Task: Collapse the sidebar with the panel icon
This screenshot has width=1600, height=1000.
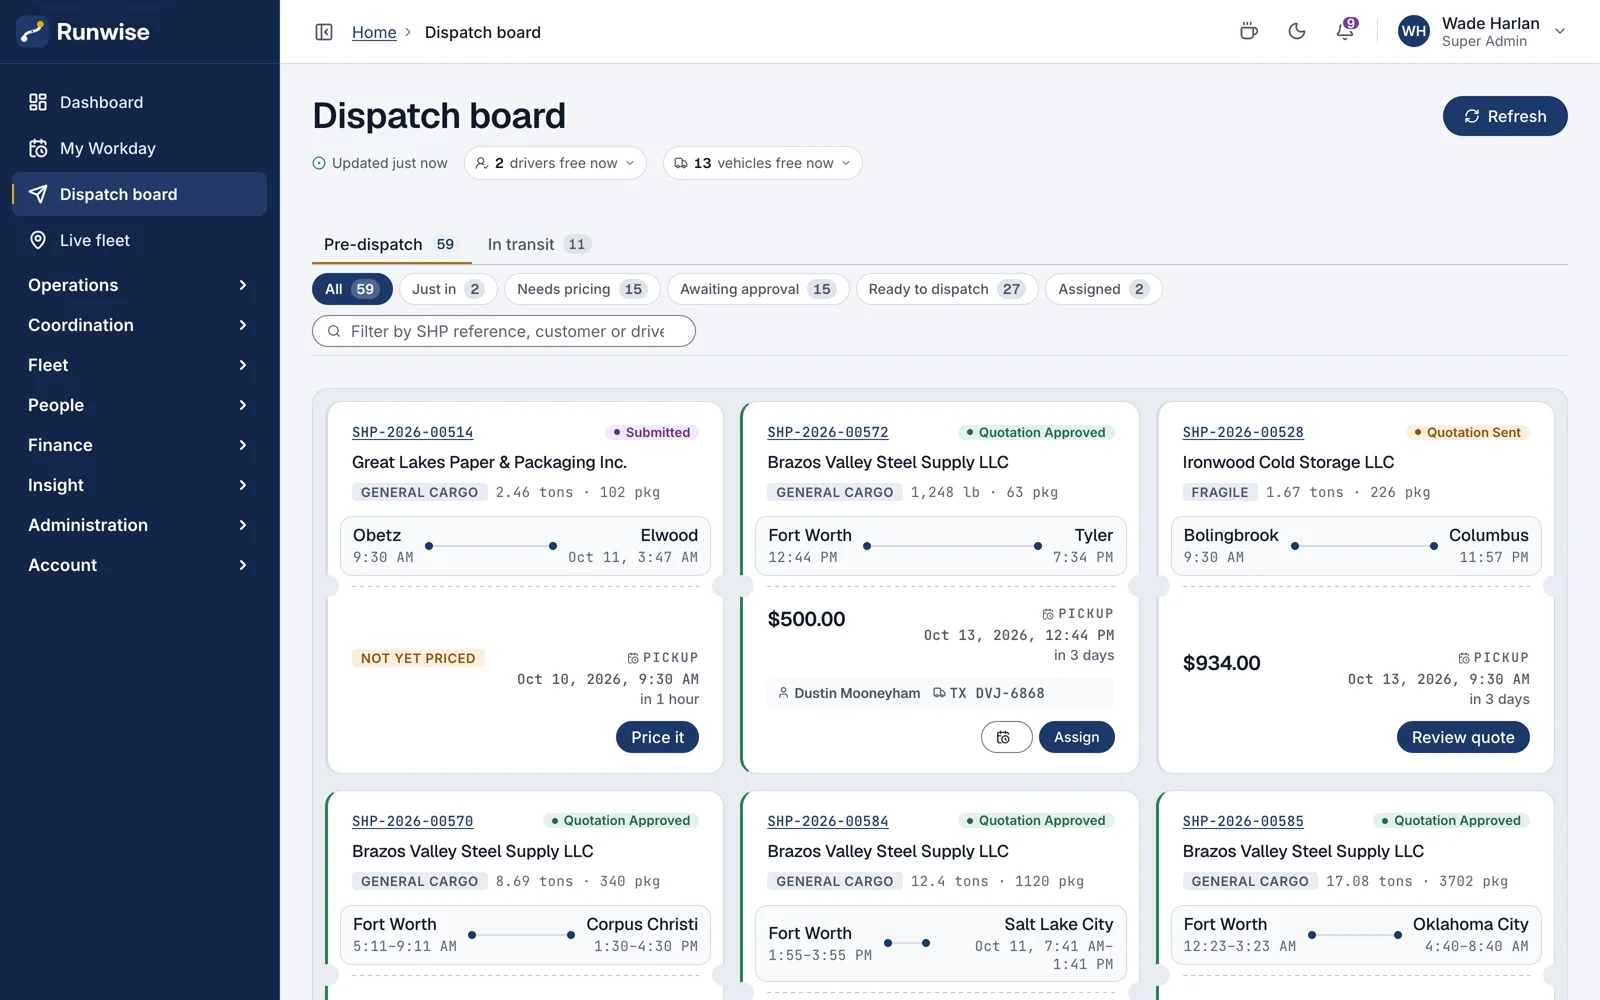Action: (324, 32)
